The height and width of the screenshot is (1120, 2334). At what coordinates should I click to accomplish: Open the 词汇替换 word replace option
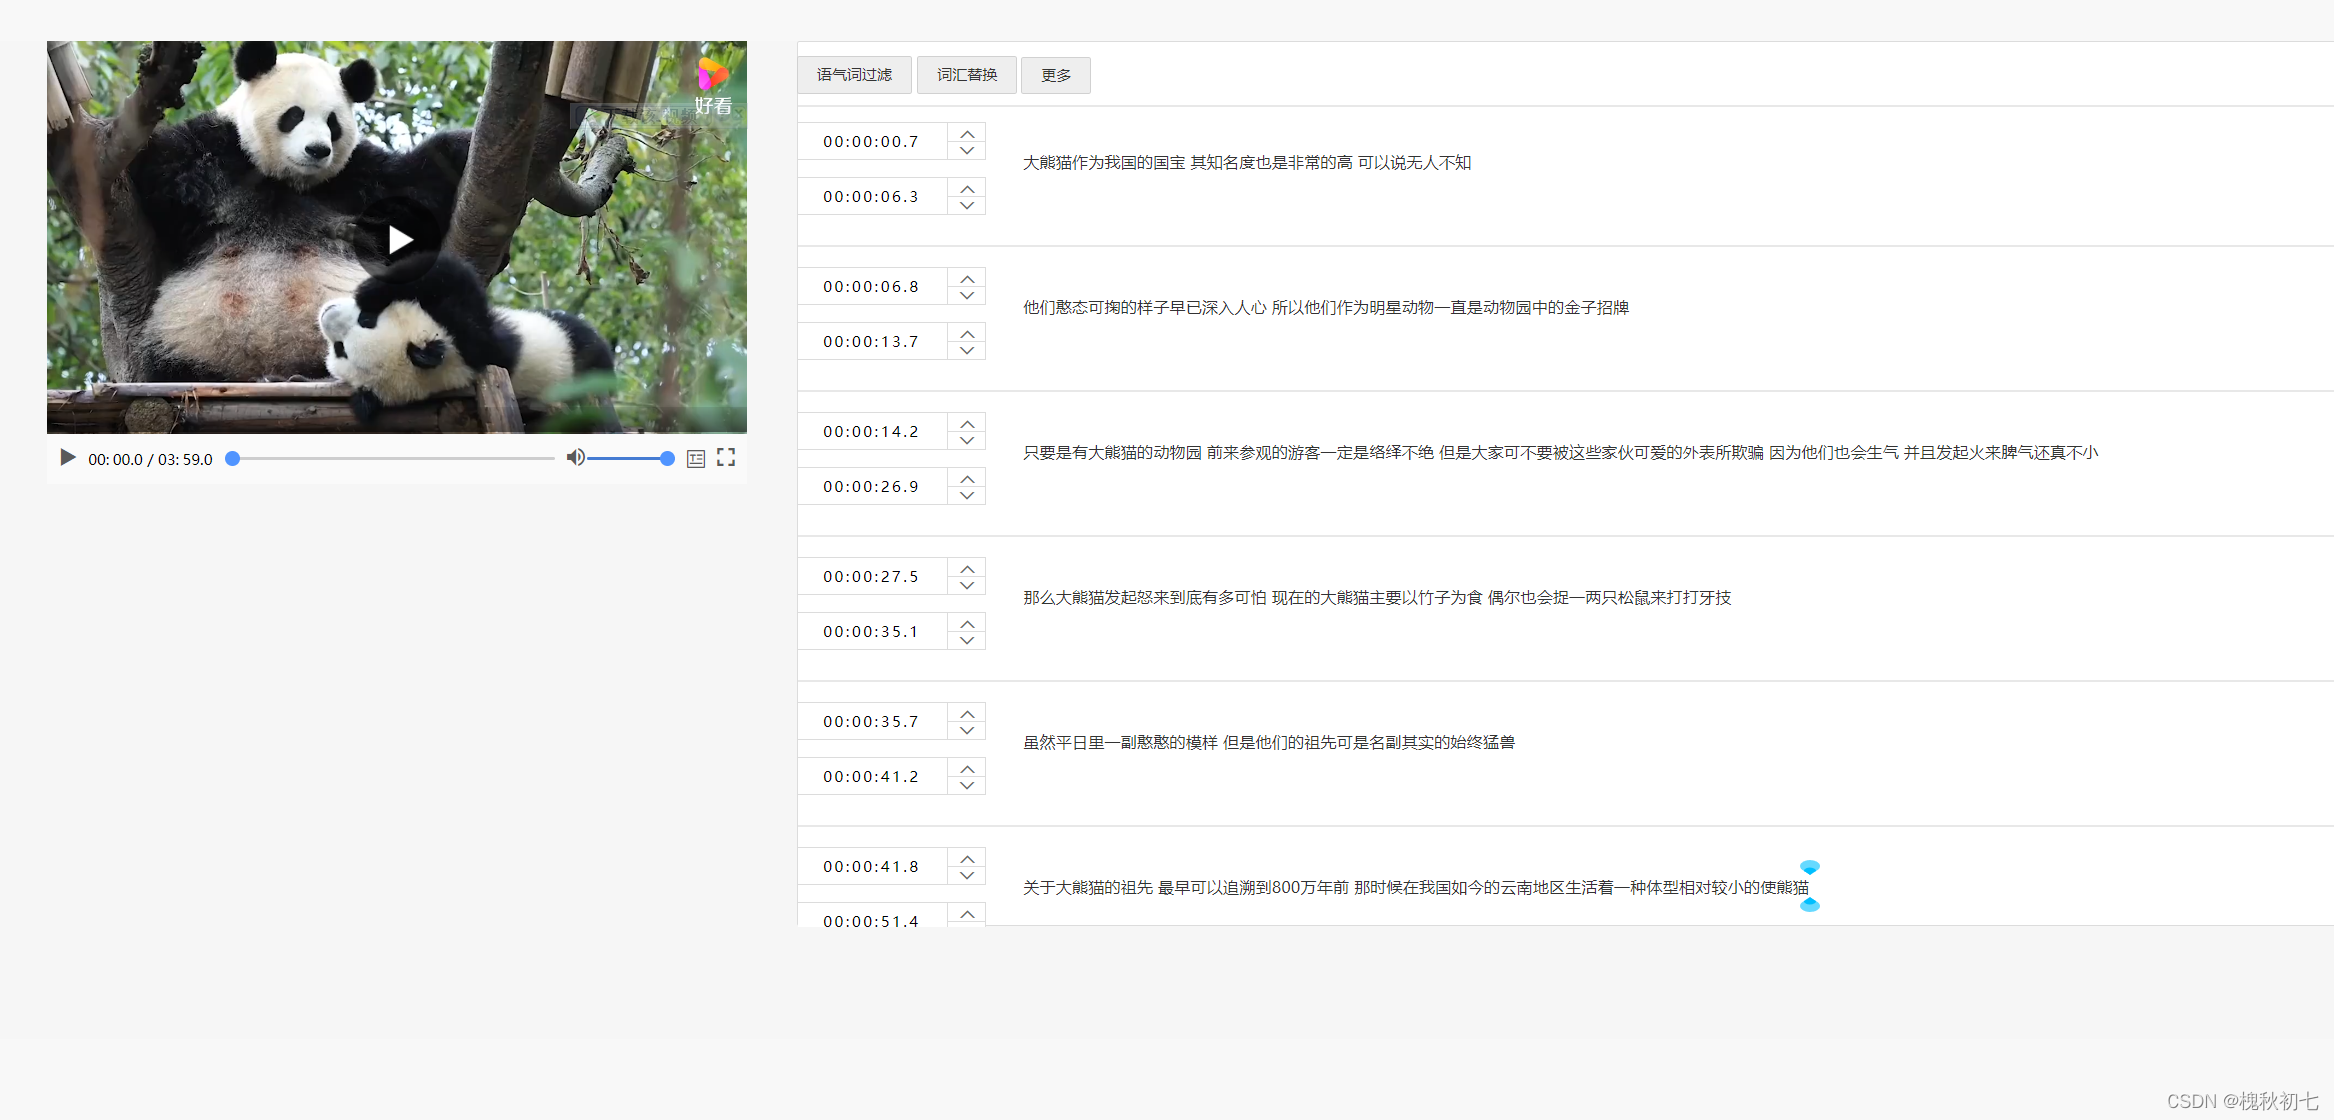(967, 75)
